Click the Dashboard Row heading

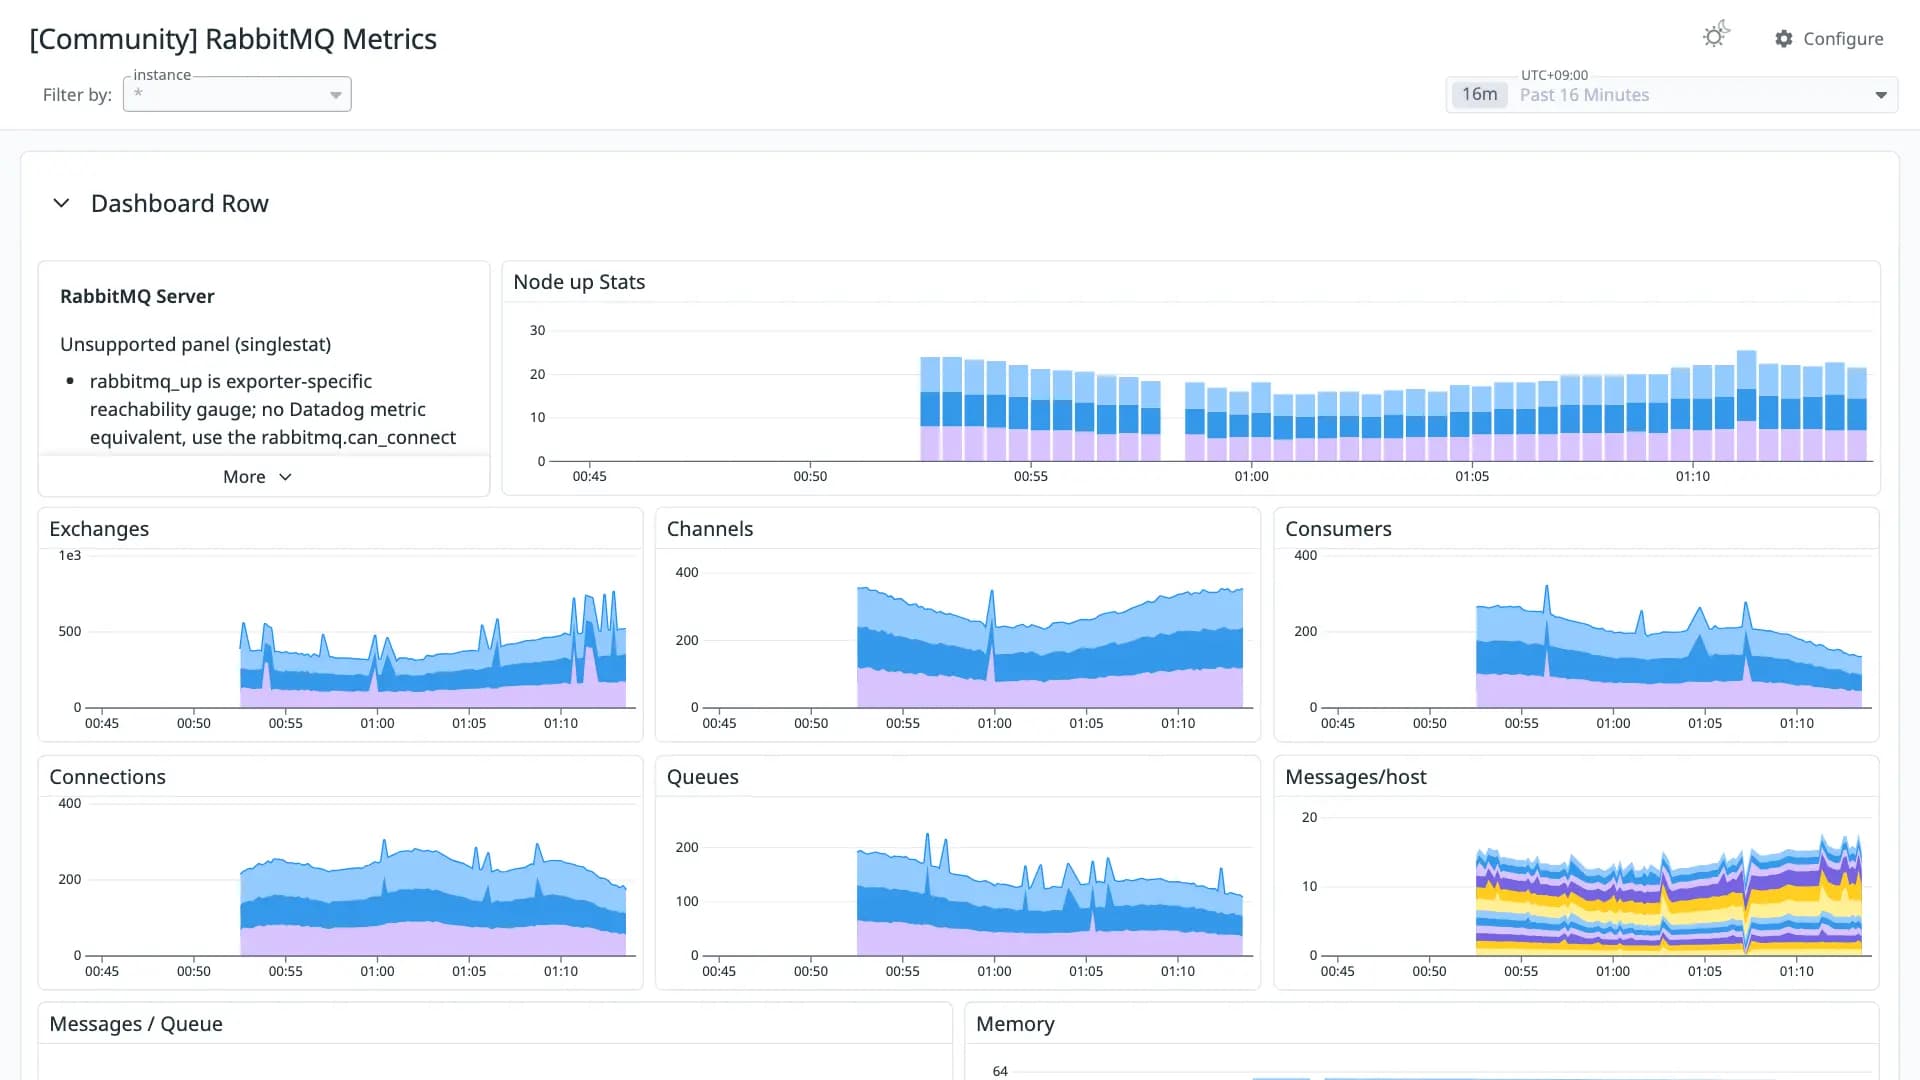pos(180,203)
